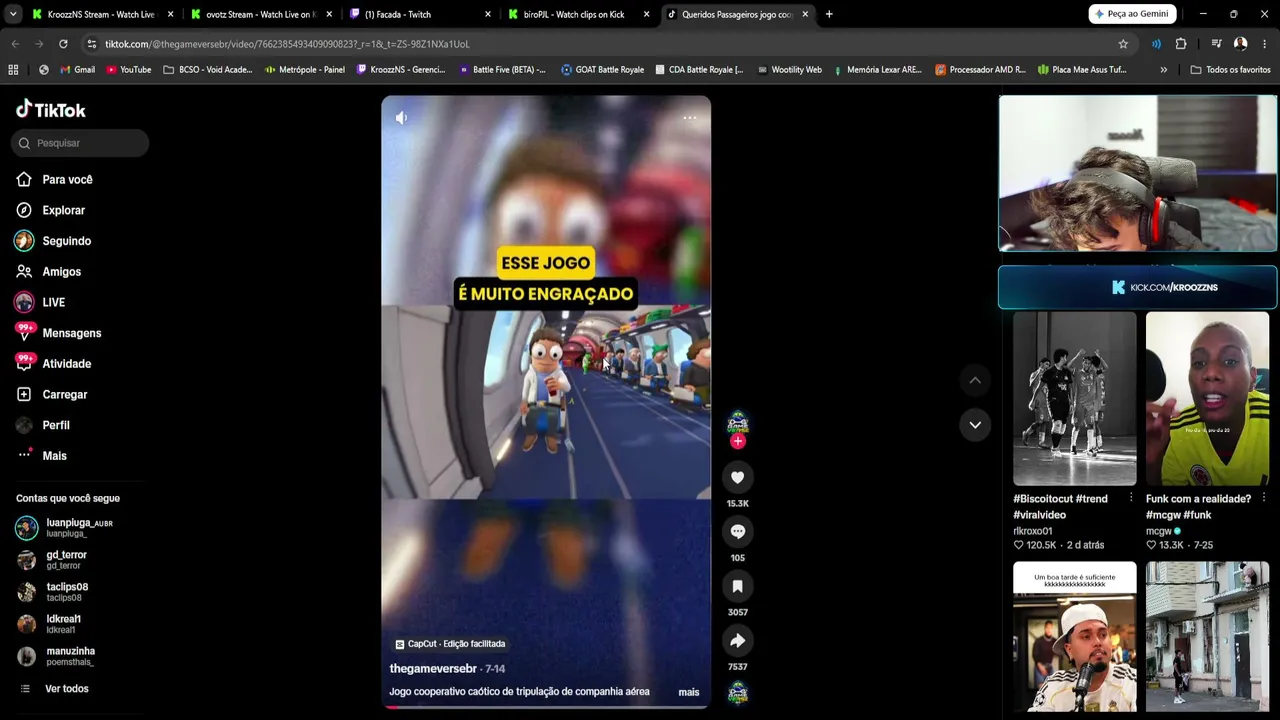Open the apps grid in bookmarks bar
The image size is (1280, 720).
pos(13,70)
